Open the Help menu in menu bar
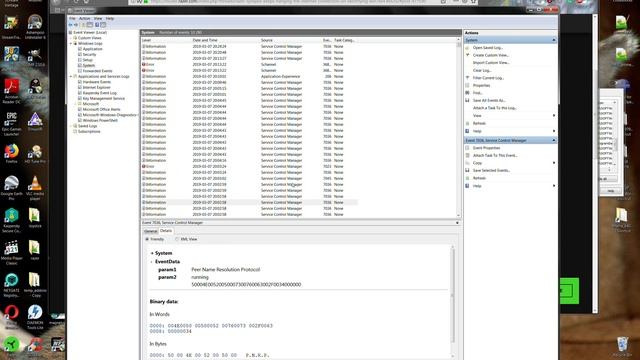 pyautogui.click(x=110, y=18)
